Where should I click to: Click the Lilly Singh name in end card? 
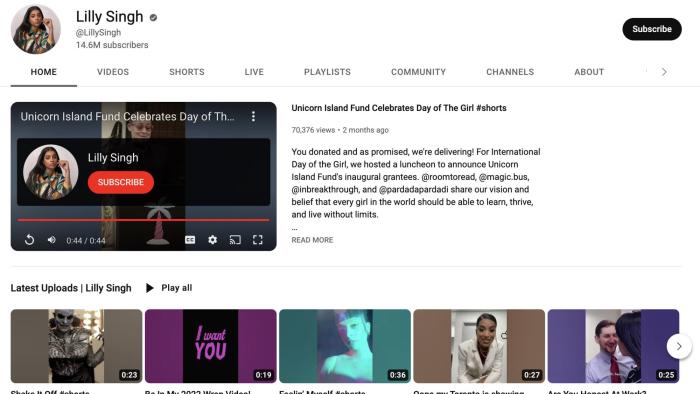[x=113, y=158]
